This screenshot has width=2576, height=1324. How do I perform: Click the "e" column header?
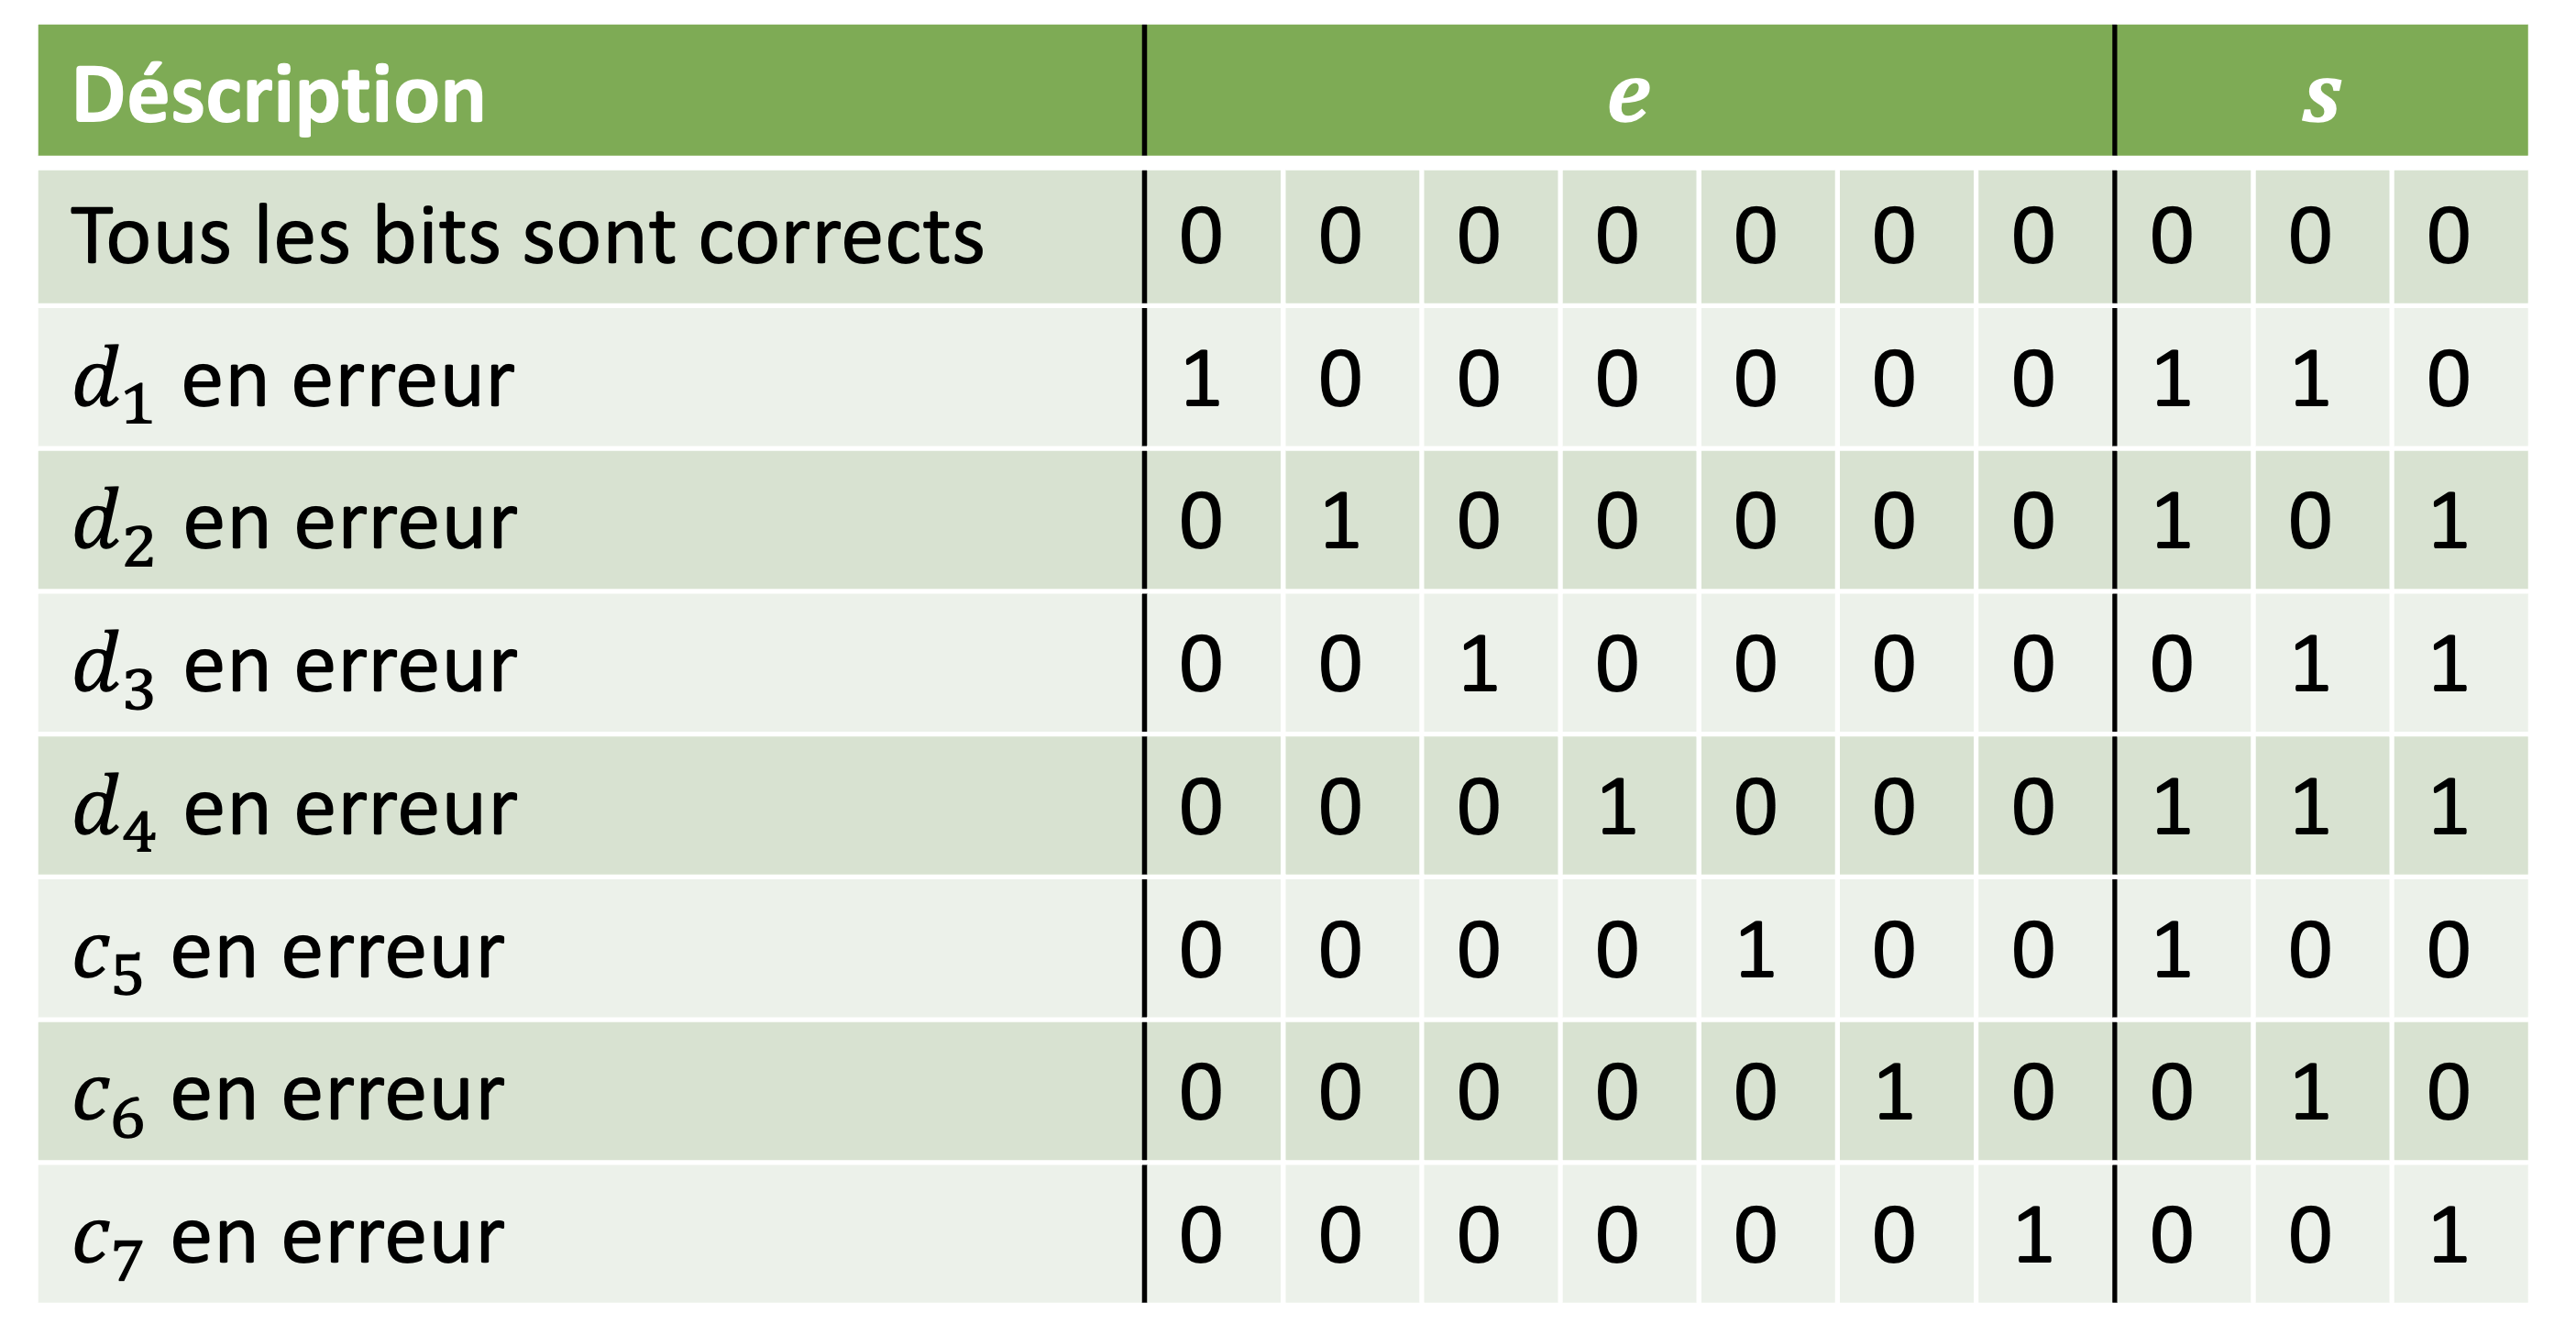pos(1628,96)
